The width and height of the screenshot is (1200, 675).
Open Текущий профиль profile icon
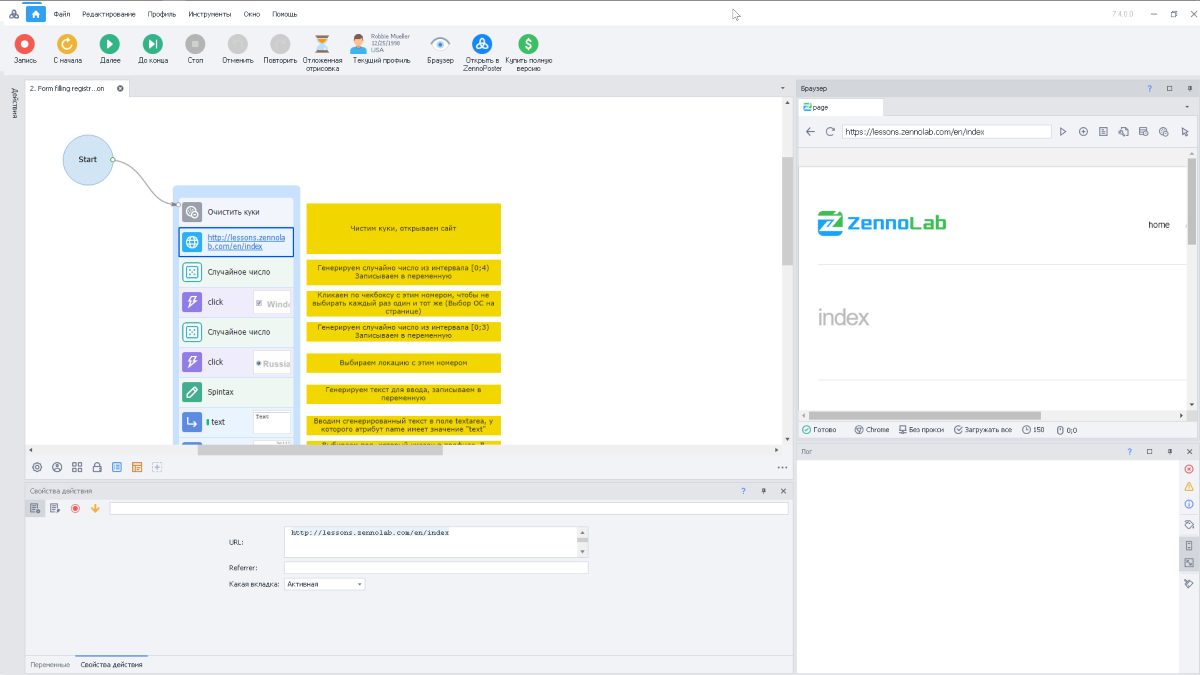coord(359,44)
